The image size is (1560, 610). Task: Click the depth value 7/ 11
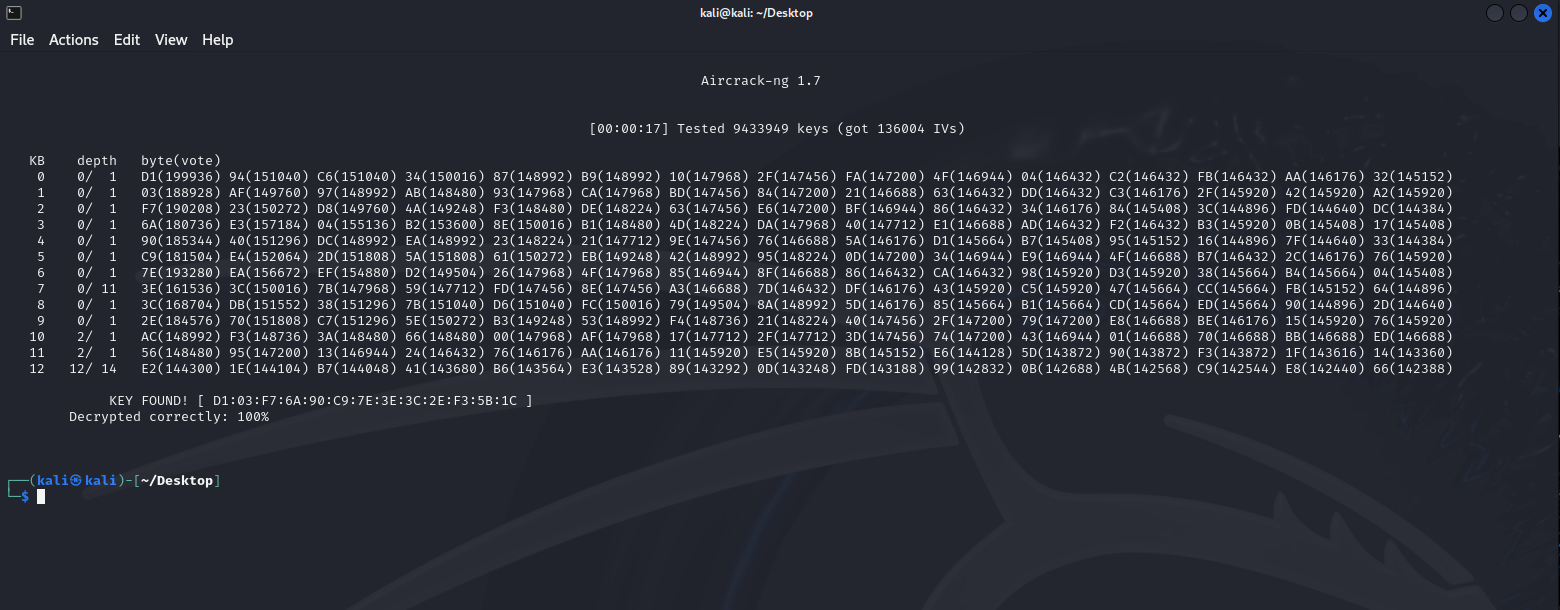click(97, 289)
